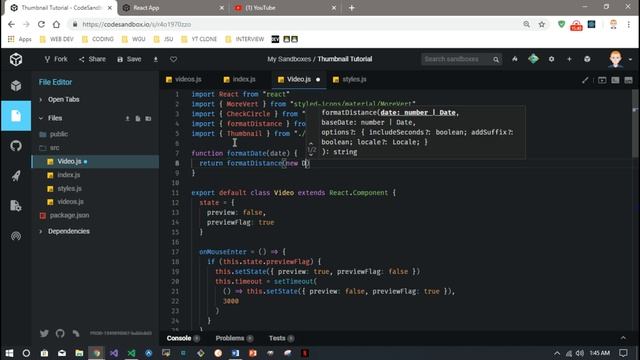
Task: Open Chrome three-dot menu
Action: (629, 24)
